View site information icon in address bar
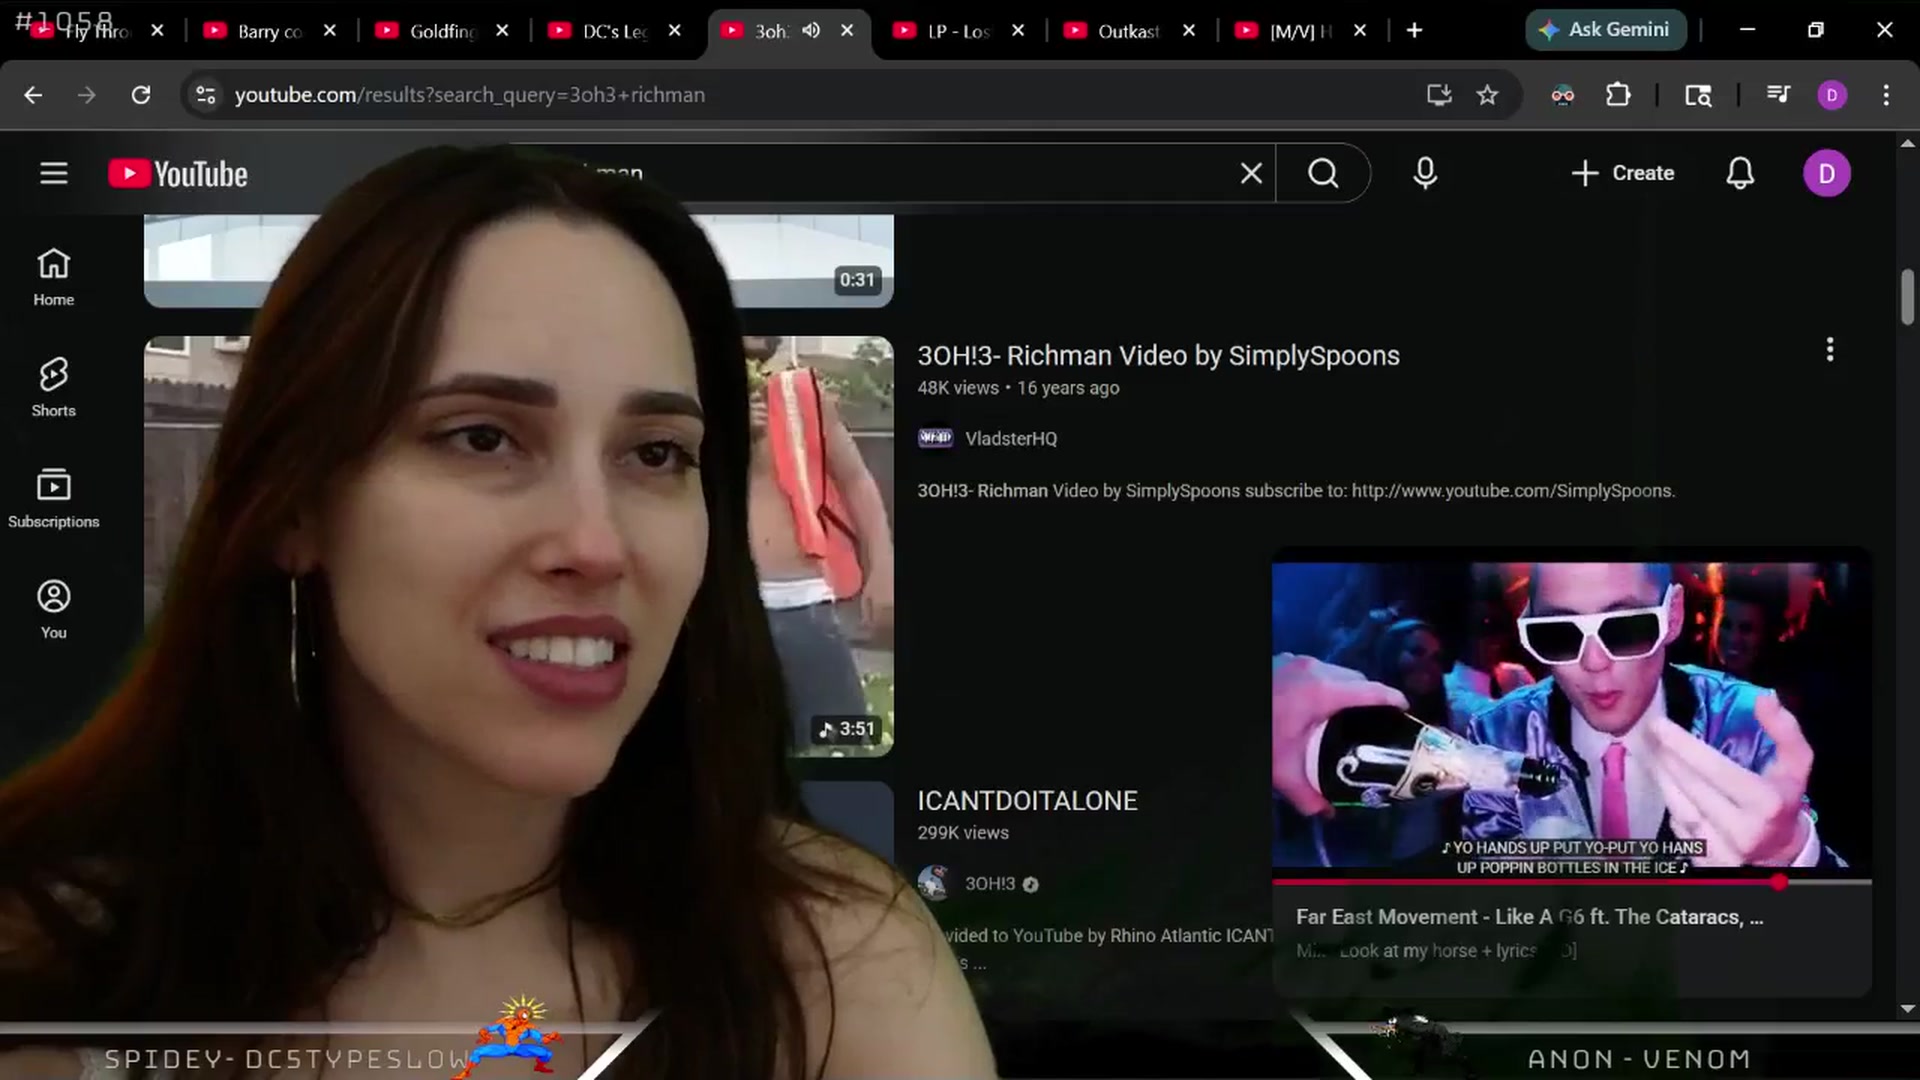The height and width of the screenshot is (1080, 1920). 205,95
